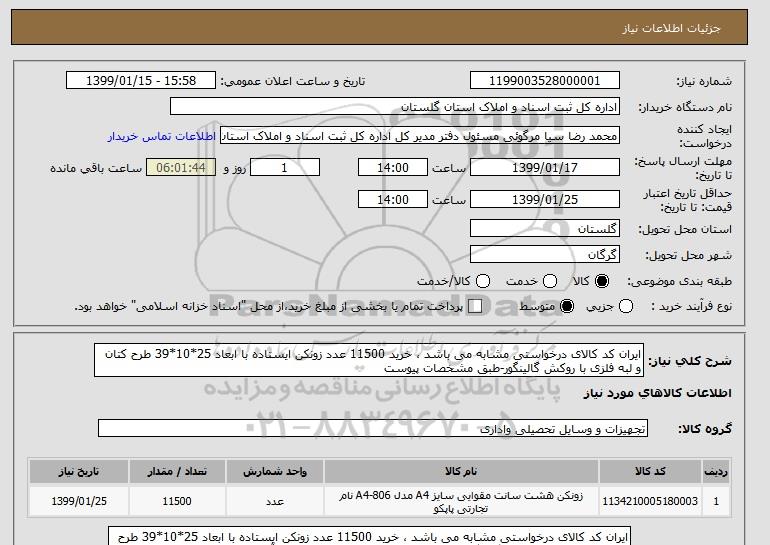Open the اطلاعات تماس خریدار link
The width and height of the screenshot is (770, 545).
tap(162, 136)
